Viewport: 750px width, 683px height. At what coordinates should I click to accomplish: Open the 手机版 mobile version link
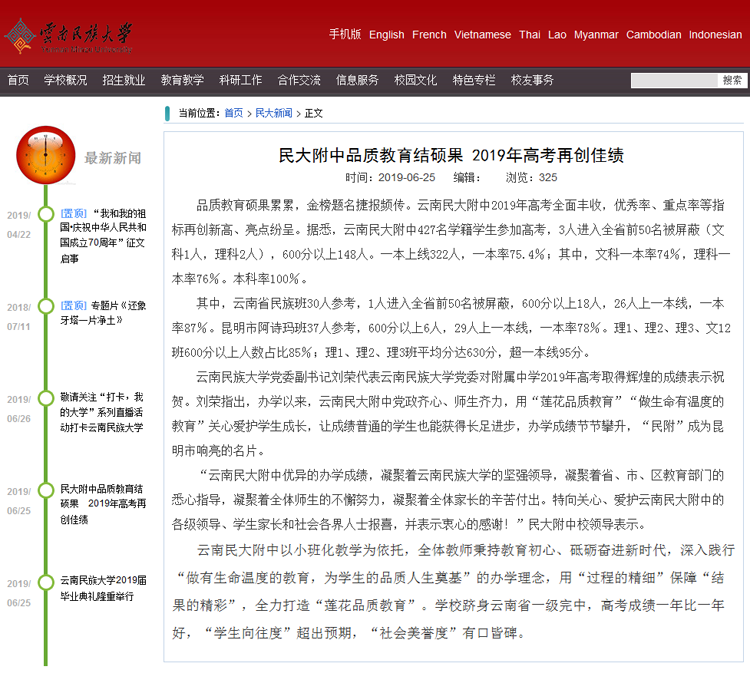345,34
